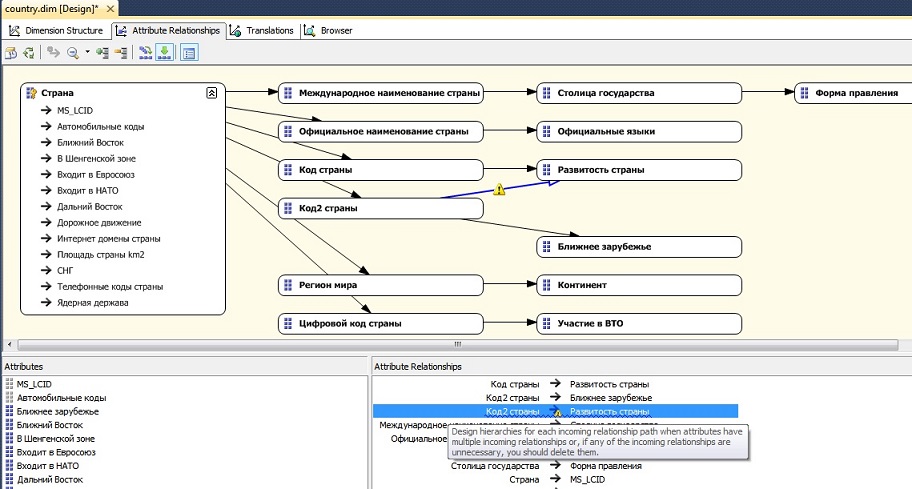Collapse the Страна node with its chevron
Screen dimensions: 912x489
pos(212,92)
